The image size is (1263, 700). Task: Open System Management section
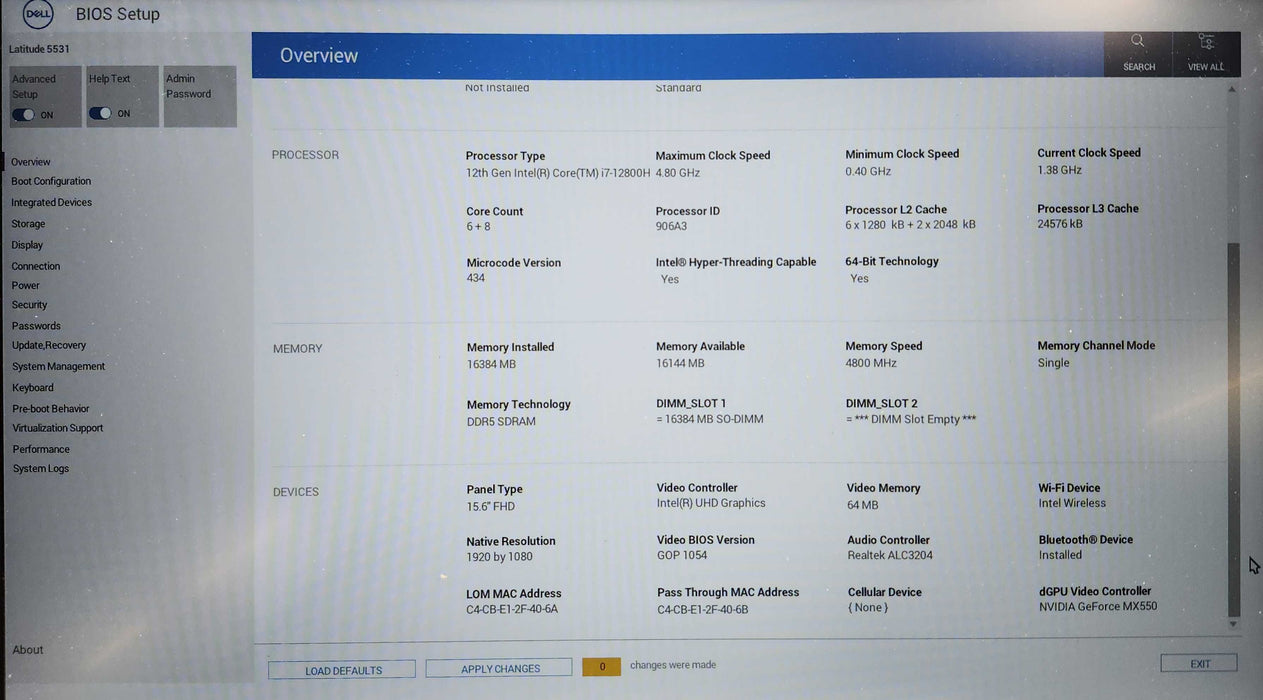pyautogui.click(x=59, y=366)
